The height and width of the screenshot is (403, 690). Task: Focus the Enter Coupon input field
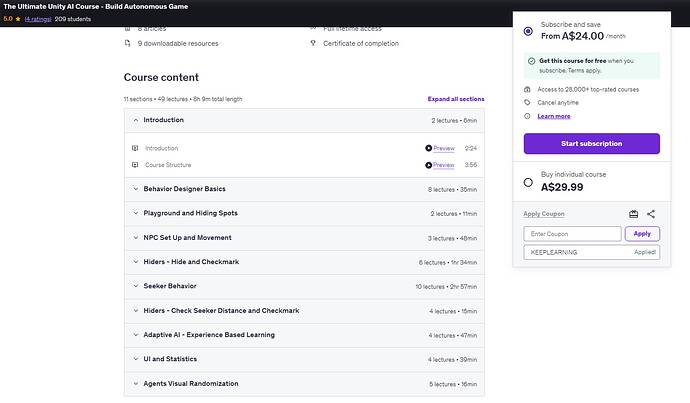click(x=572, y=234)
